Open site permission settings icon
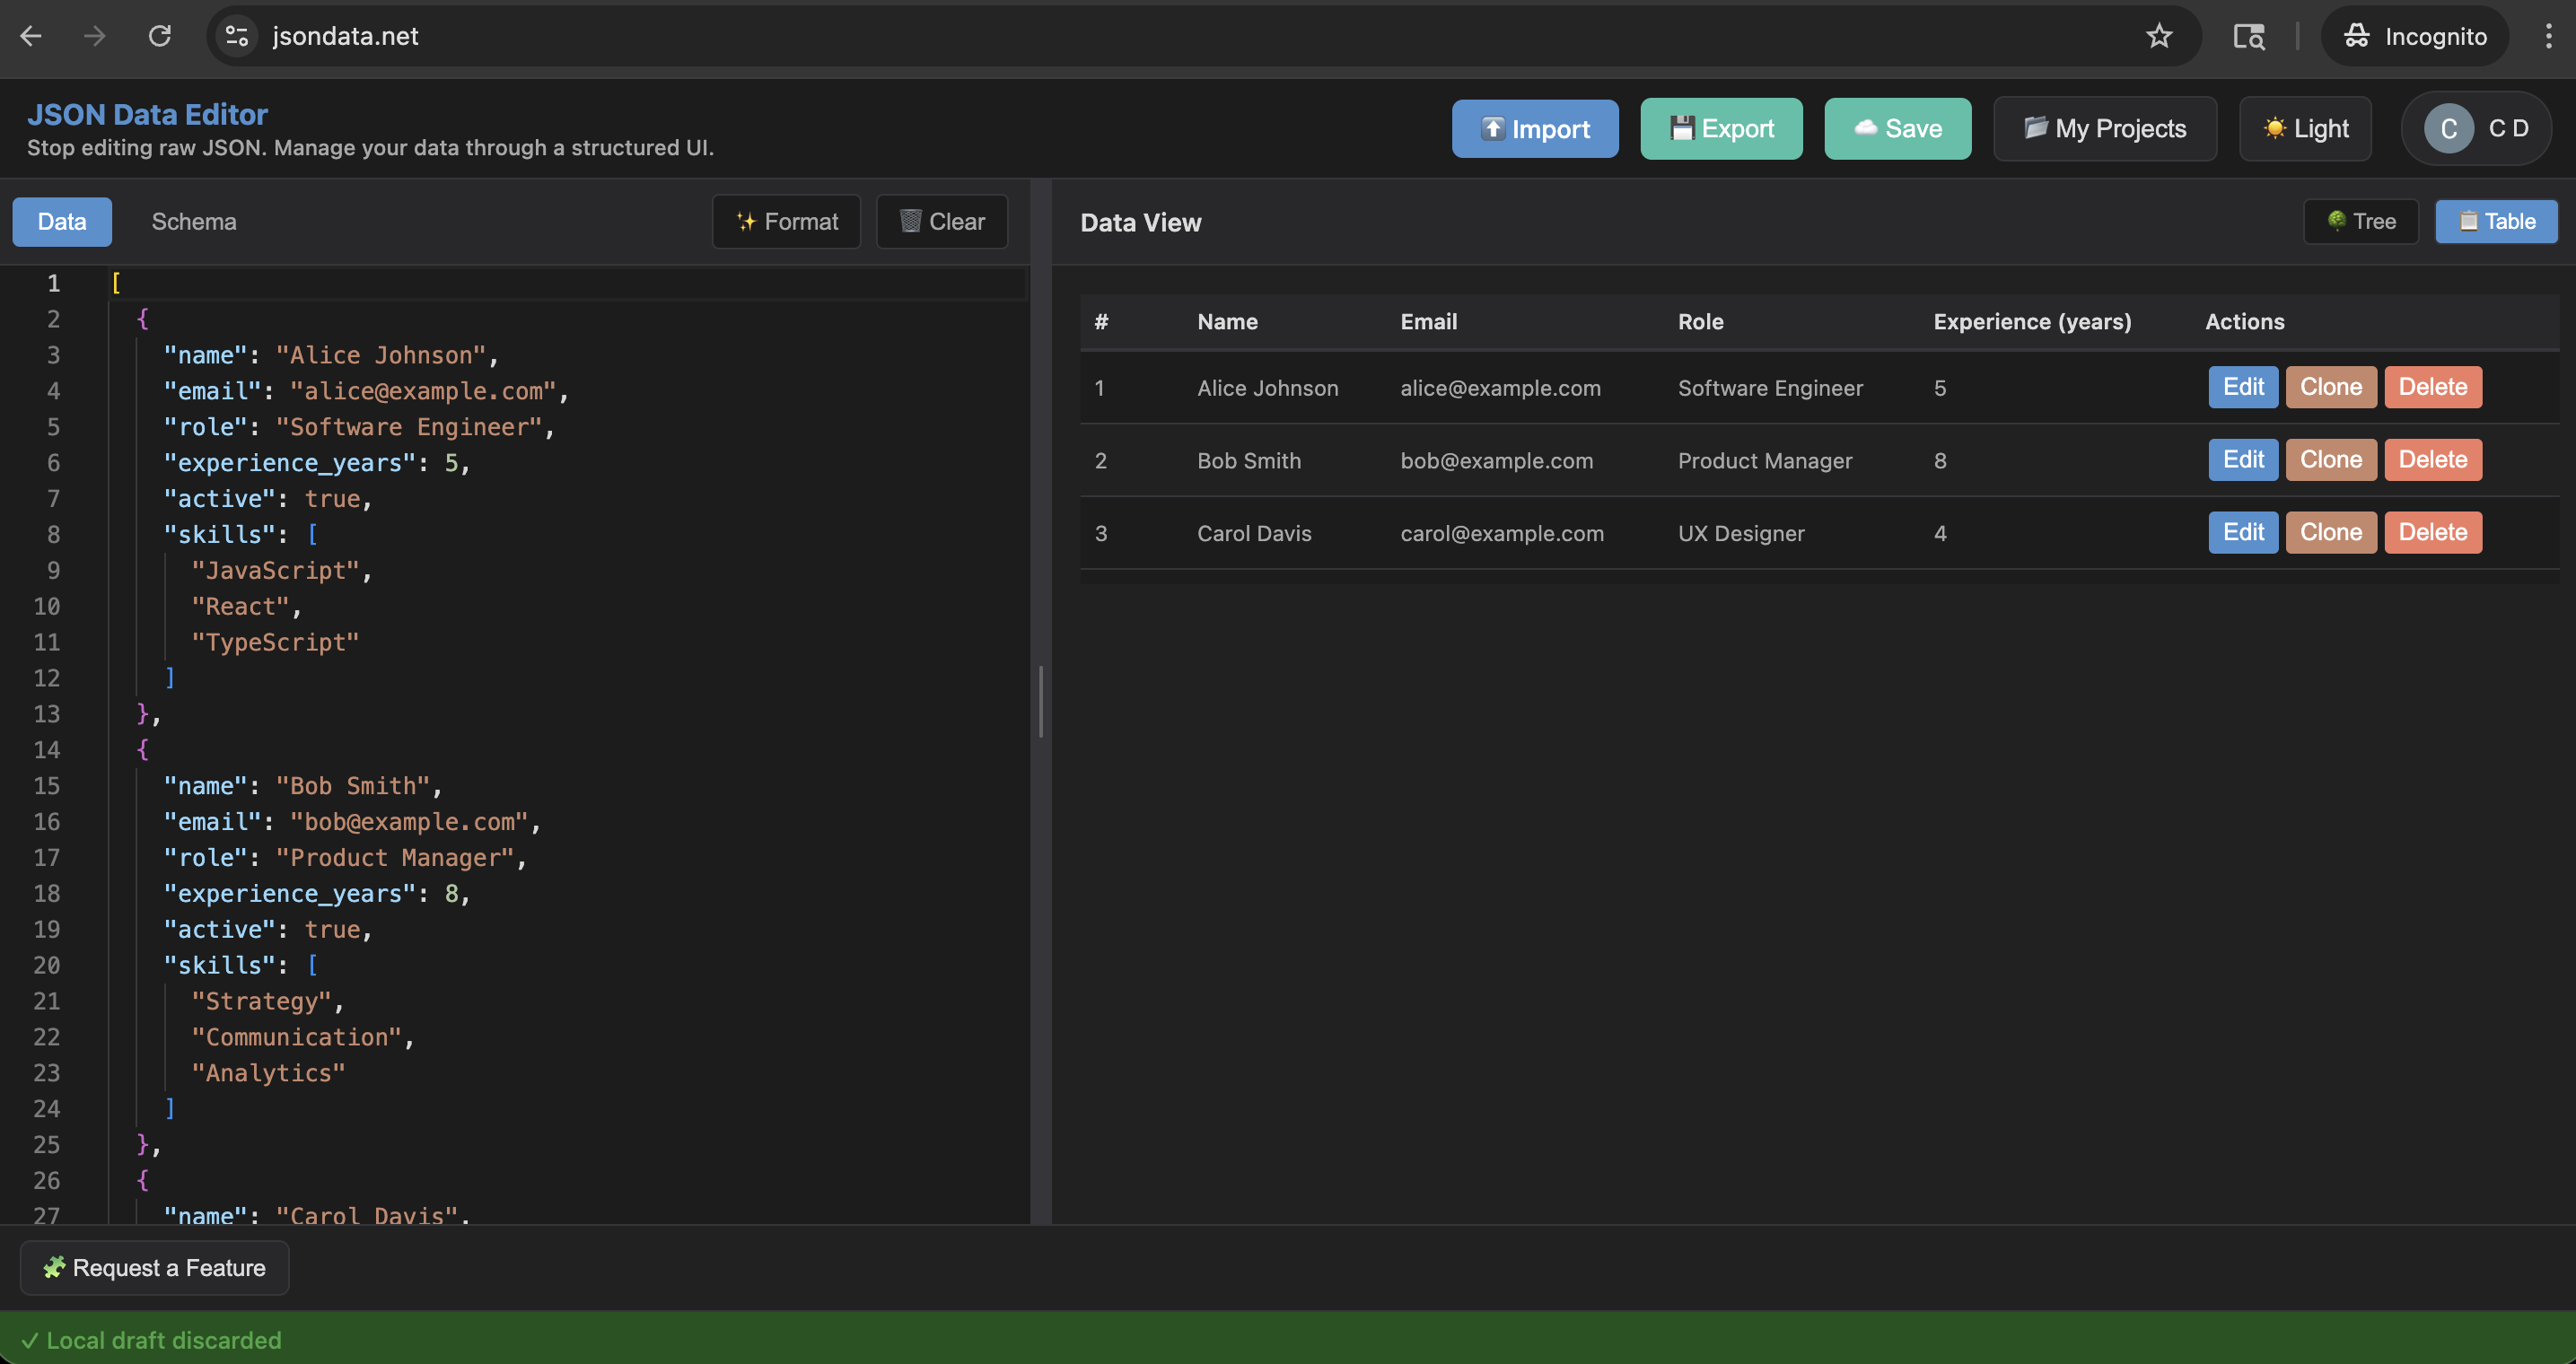The image size is (2576, 1364). click(x=236, y=36)
